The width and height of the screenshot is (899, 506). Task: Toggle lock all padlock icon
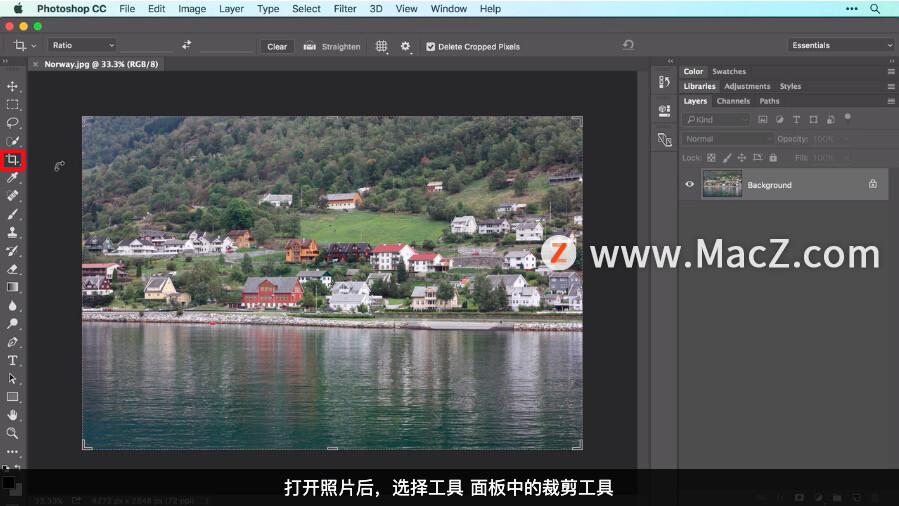click(773, 158)
